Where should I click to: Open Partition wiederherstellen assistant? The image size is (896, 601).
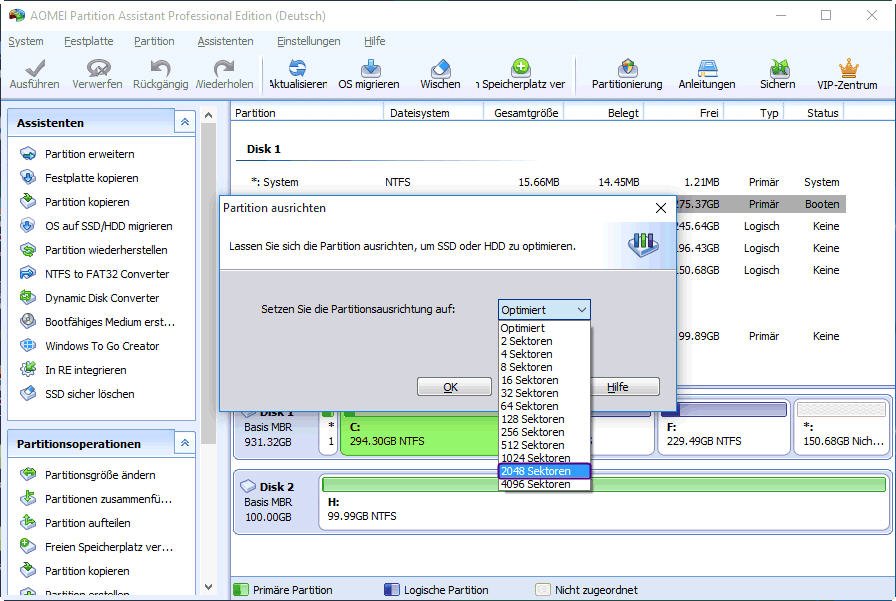click(106, 250)
